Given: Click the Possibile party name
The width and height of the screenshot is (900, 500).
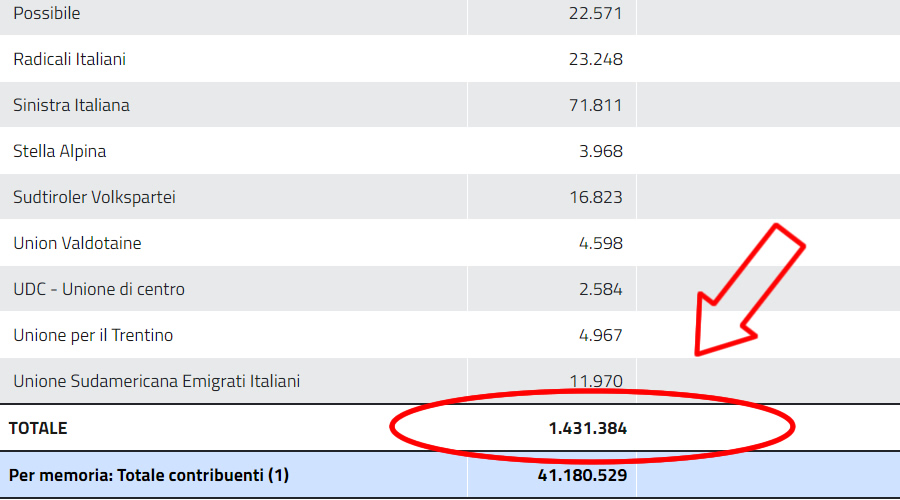Looking at the screenshot, I should coord(47,14).
